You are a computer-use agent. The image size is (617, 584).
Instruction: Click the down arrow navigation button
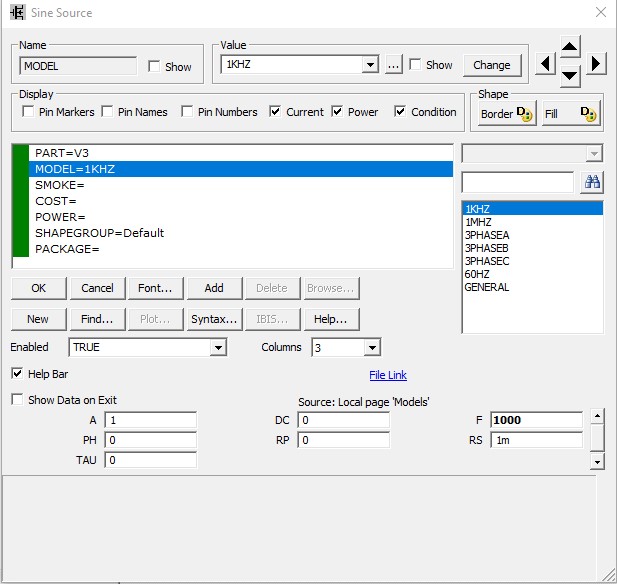(x=569, y=76)
